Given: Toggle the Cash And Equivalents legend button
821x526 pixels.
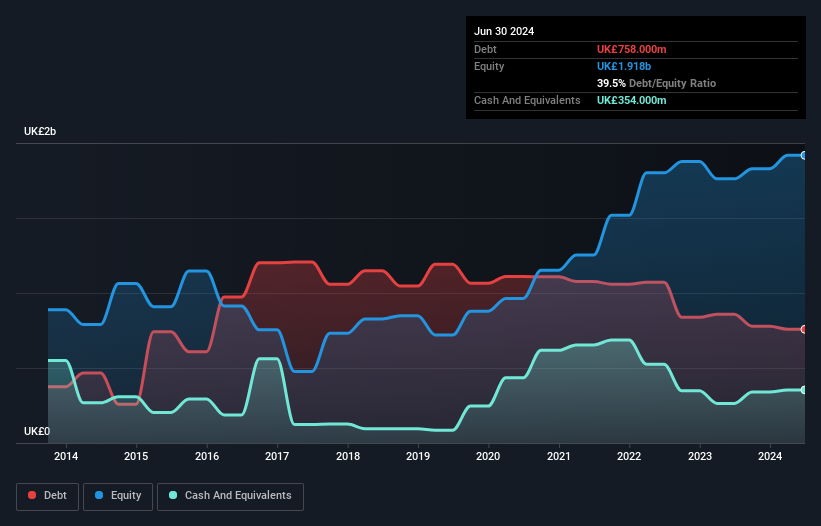Looking at the screenshot, I should 230,496.
